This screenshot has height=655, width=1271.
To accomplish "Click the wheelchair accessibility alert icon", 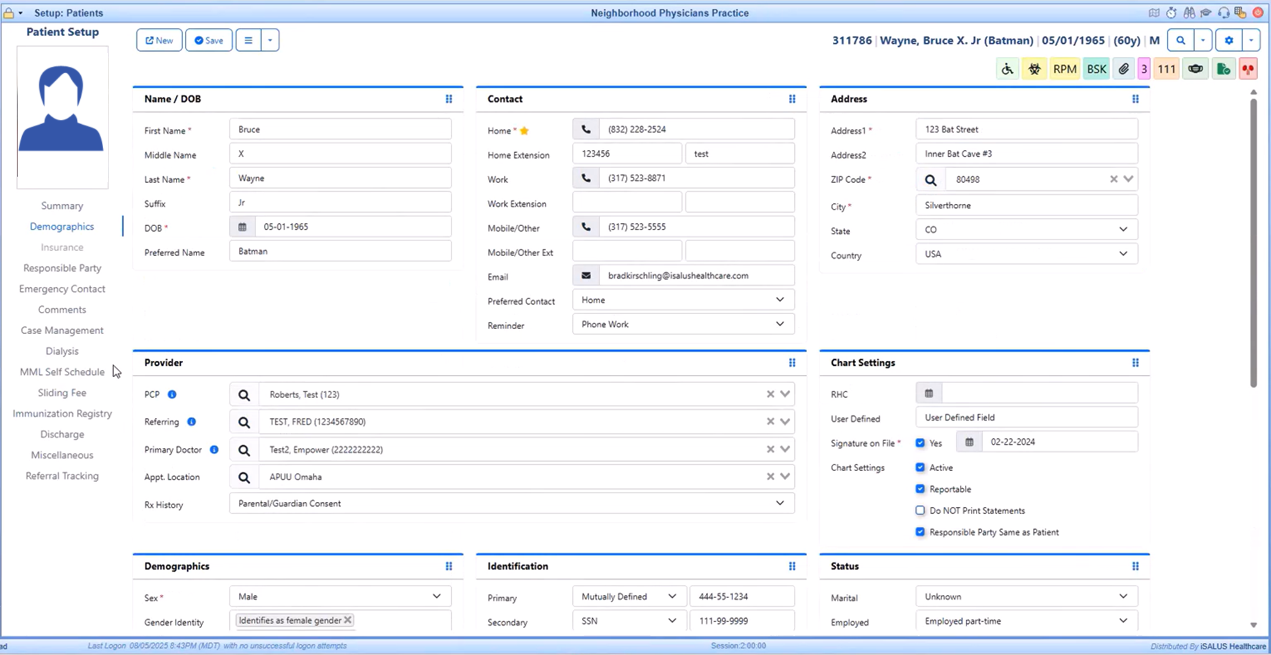I will point(1007,69).
